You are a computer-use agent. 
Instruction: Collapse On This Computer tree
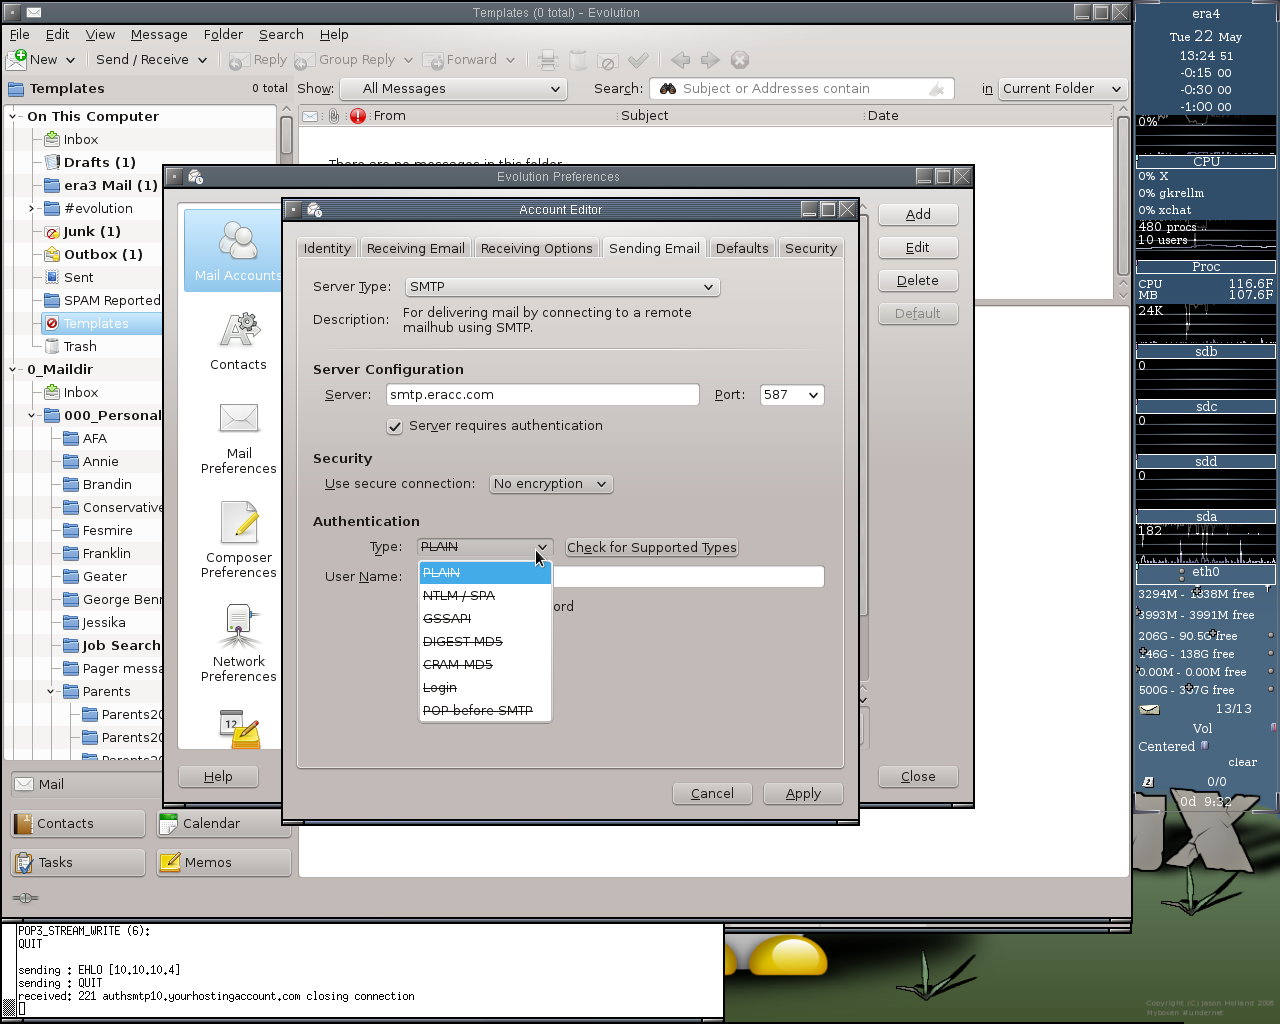click(x=13, y=117)
